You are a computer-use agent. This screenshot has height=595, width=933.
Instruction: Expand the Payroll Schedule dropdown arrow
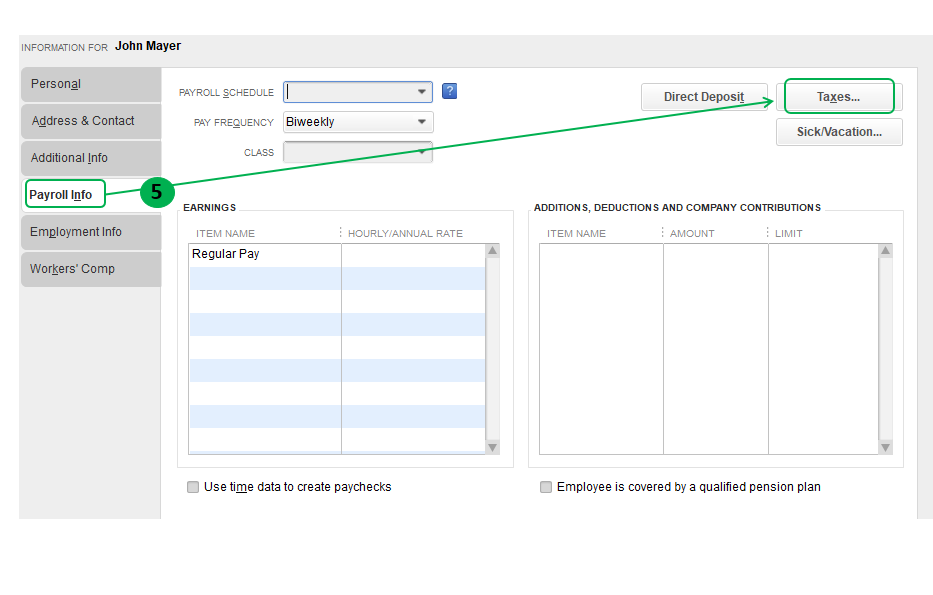coord(421,92)
